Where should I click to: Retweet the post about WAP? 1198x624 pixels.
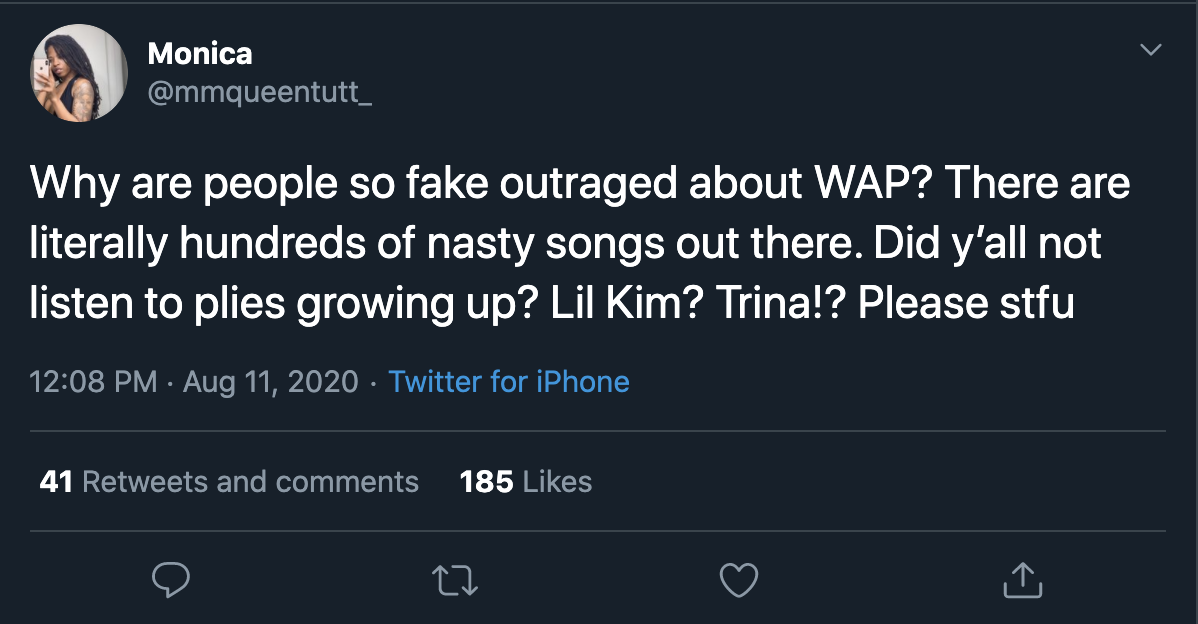(456, 579)
